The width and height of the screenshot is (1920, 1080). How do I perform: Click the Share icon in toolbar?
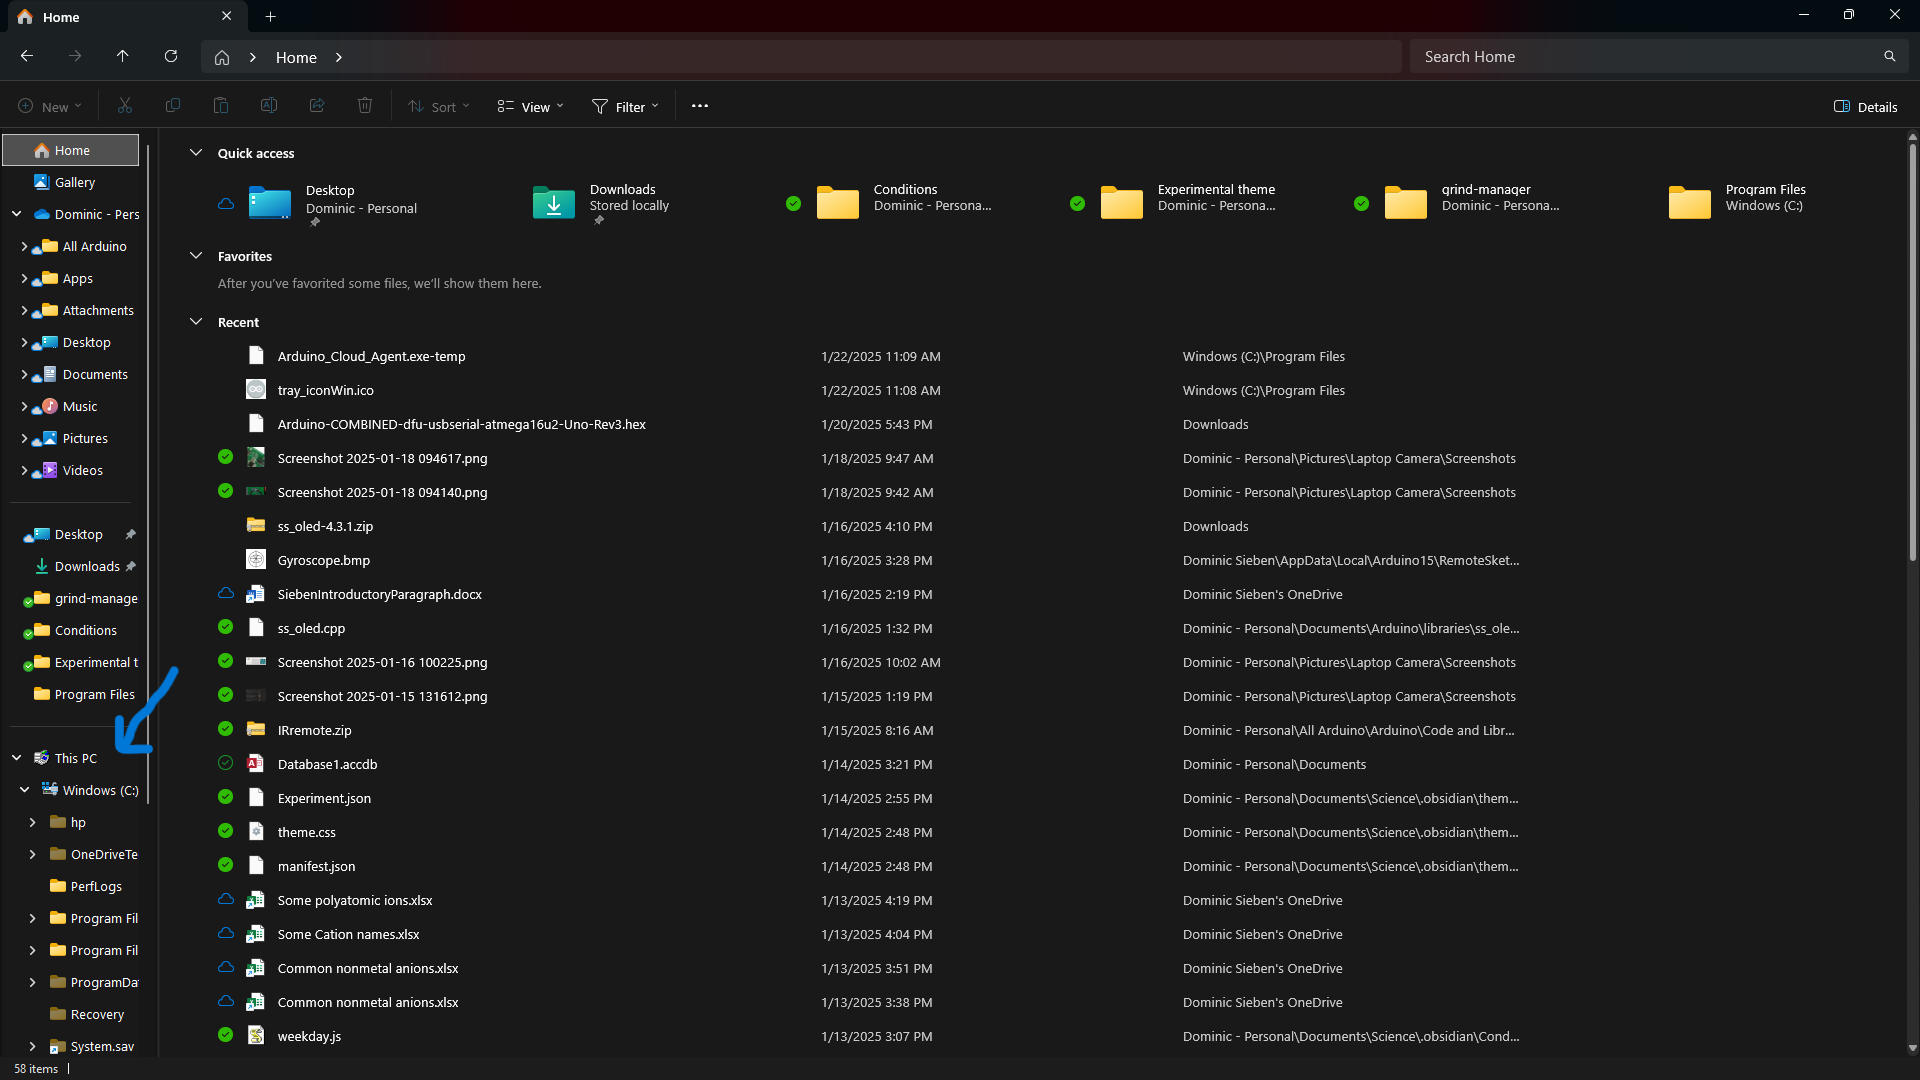coord(317,106)
